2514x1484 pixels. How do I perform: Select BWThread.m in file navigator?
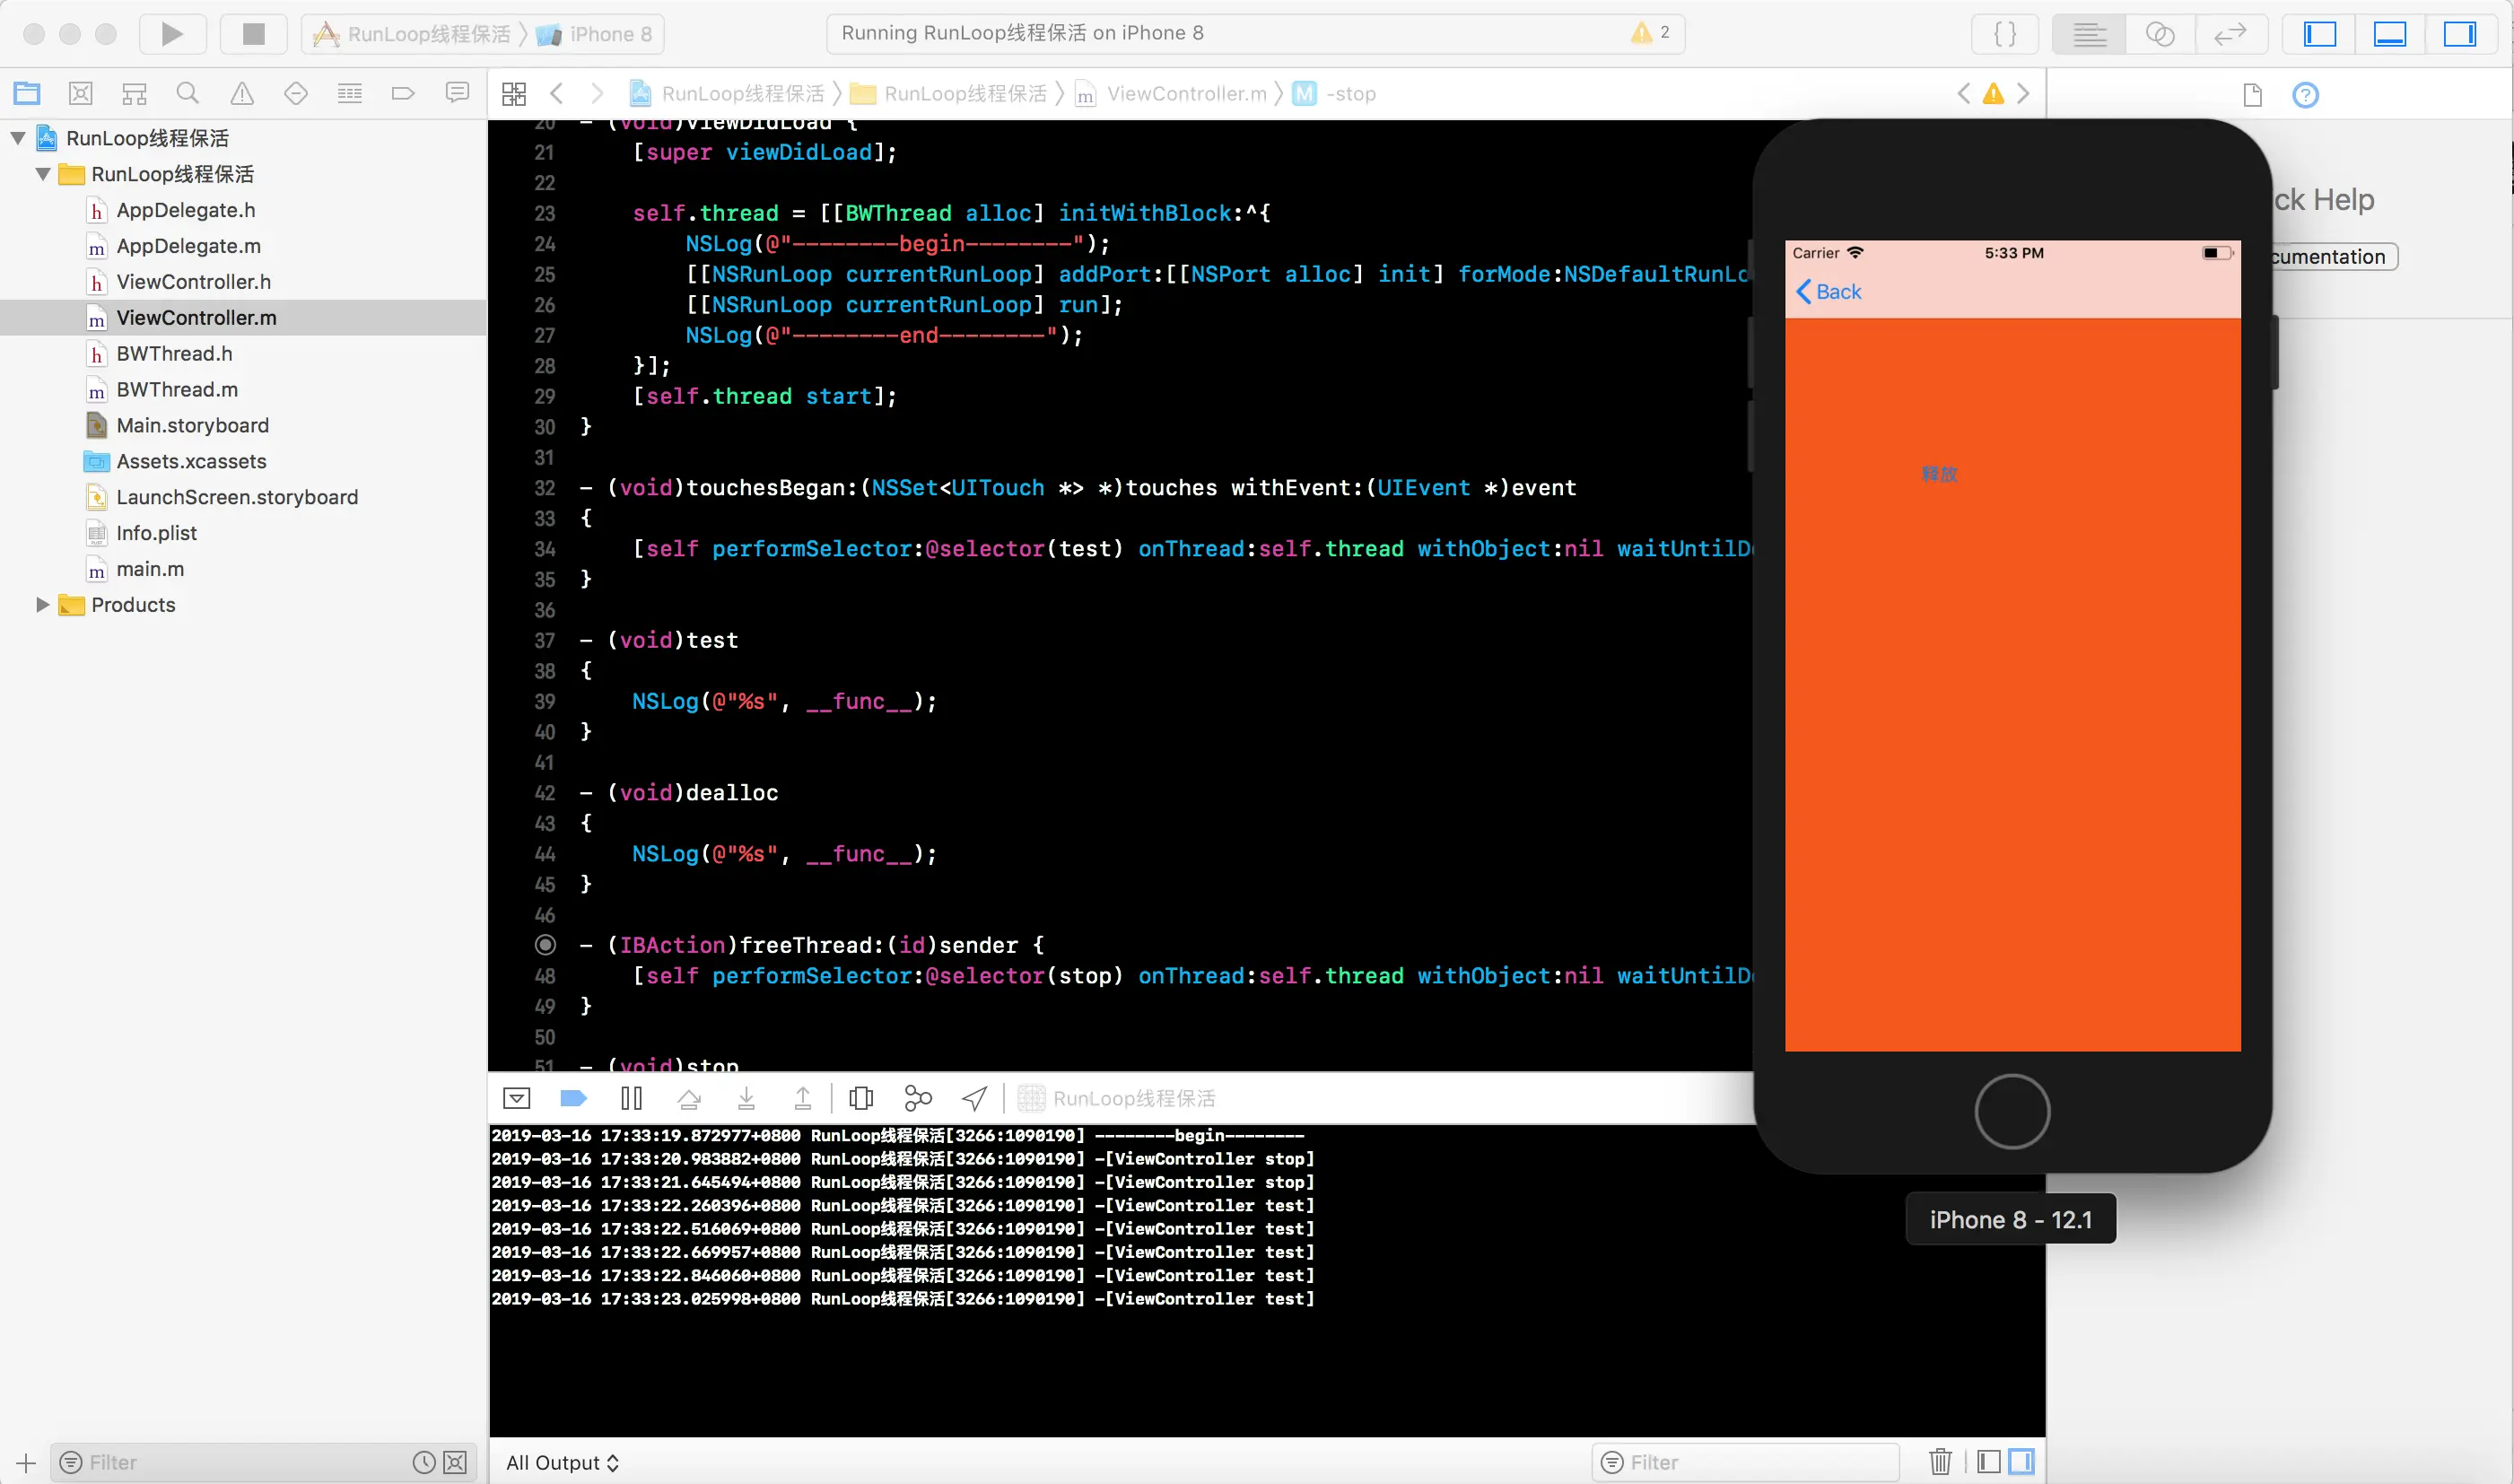(x=177, y=389)
